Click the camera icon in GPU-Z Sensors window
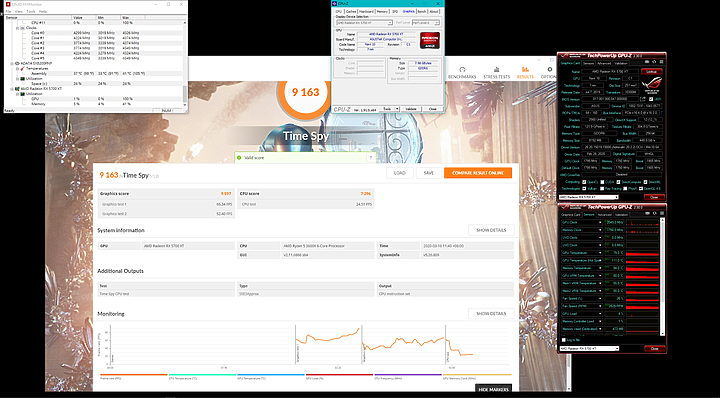Image resolution: width=720 pixels, height=398 pixels. pos(647,213)
